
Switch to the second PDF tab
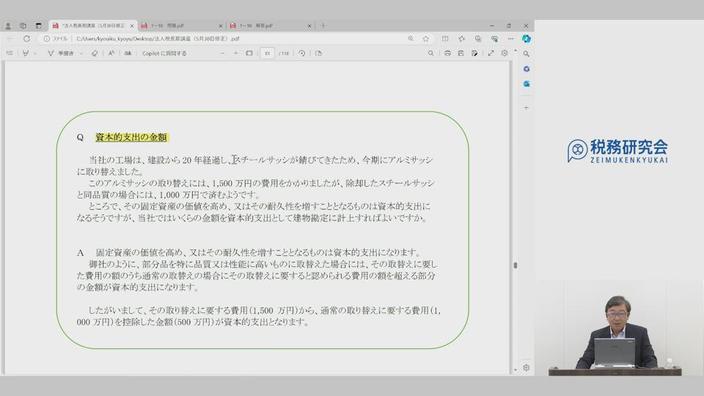click(x=181, y=26)
